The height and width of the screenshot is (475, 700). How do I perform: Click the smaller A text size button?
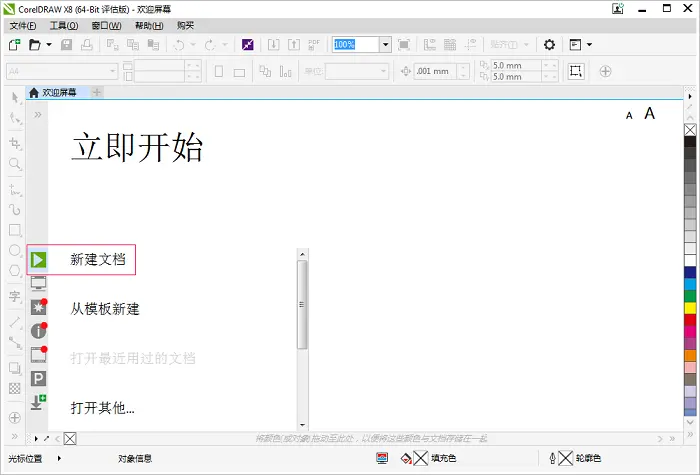point(629,116)
